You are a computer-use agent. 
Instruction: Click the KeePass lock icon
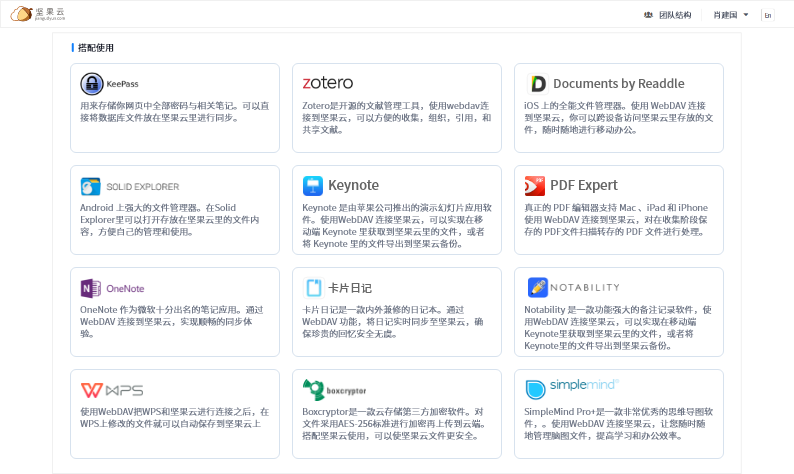[x=92, y=84]
